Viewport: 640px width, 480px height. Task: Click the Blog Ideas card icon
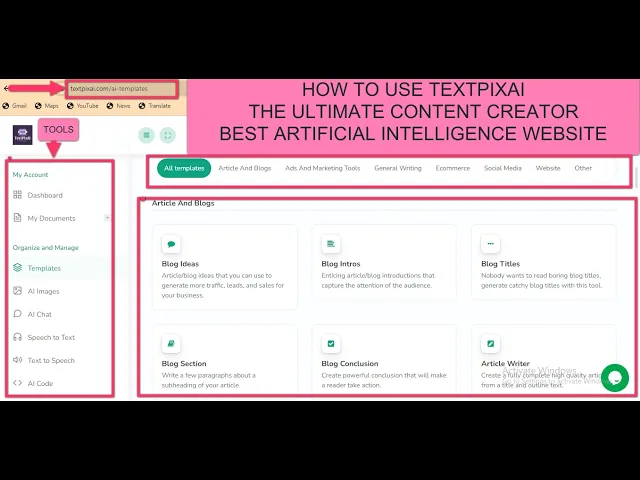[x=171, y=244]
